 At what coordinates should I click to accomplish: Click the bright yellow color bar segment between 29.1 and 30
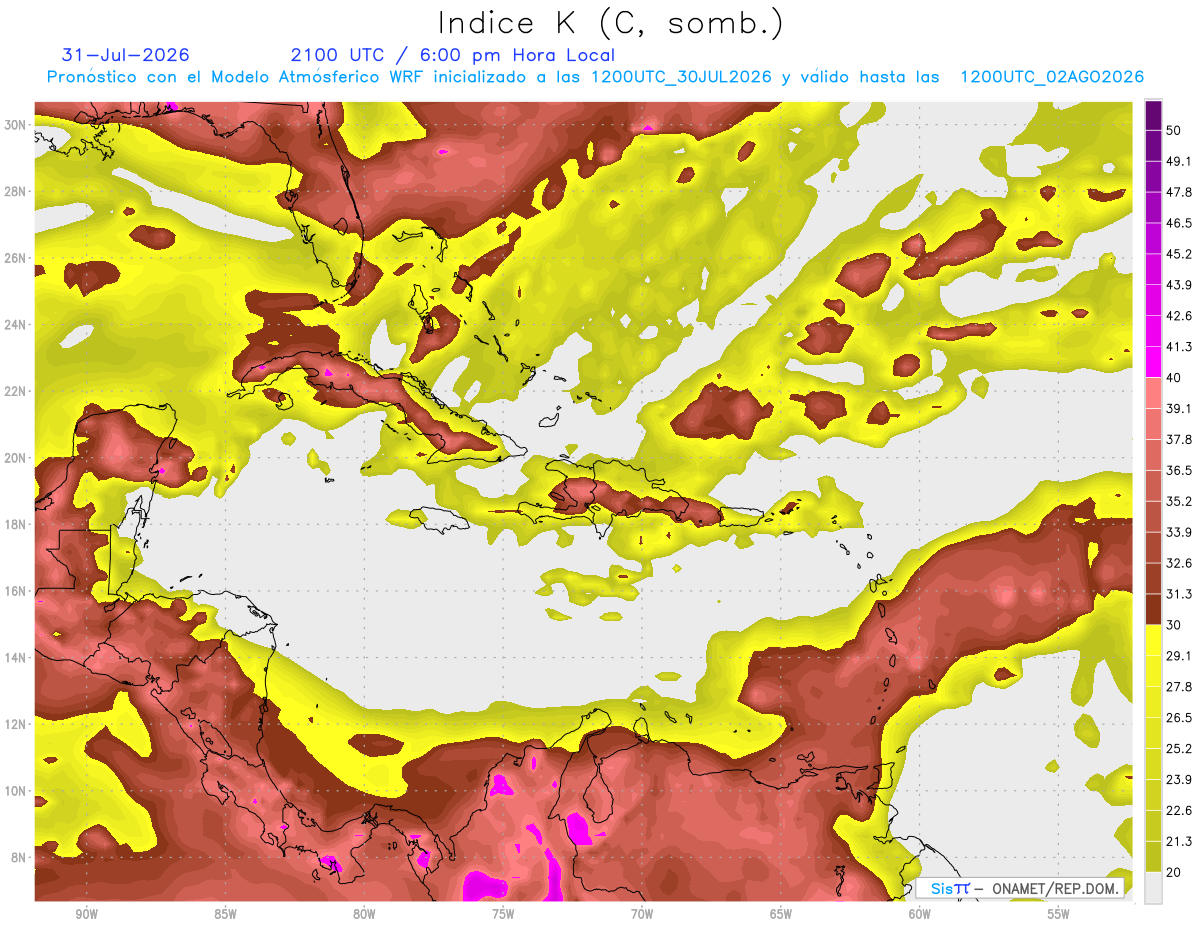(1153, 640)
